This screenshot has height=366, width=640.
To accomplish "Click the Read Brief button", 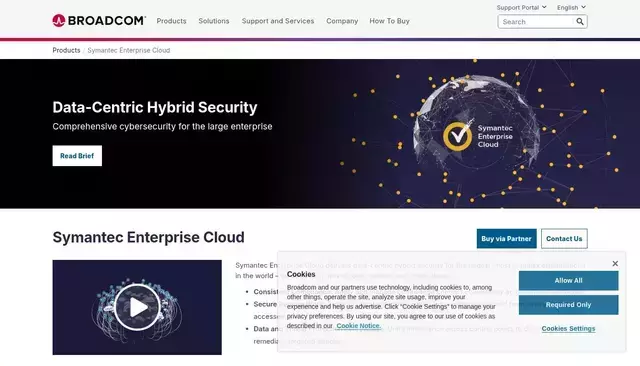I will tap(77, 156).
